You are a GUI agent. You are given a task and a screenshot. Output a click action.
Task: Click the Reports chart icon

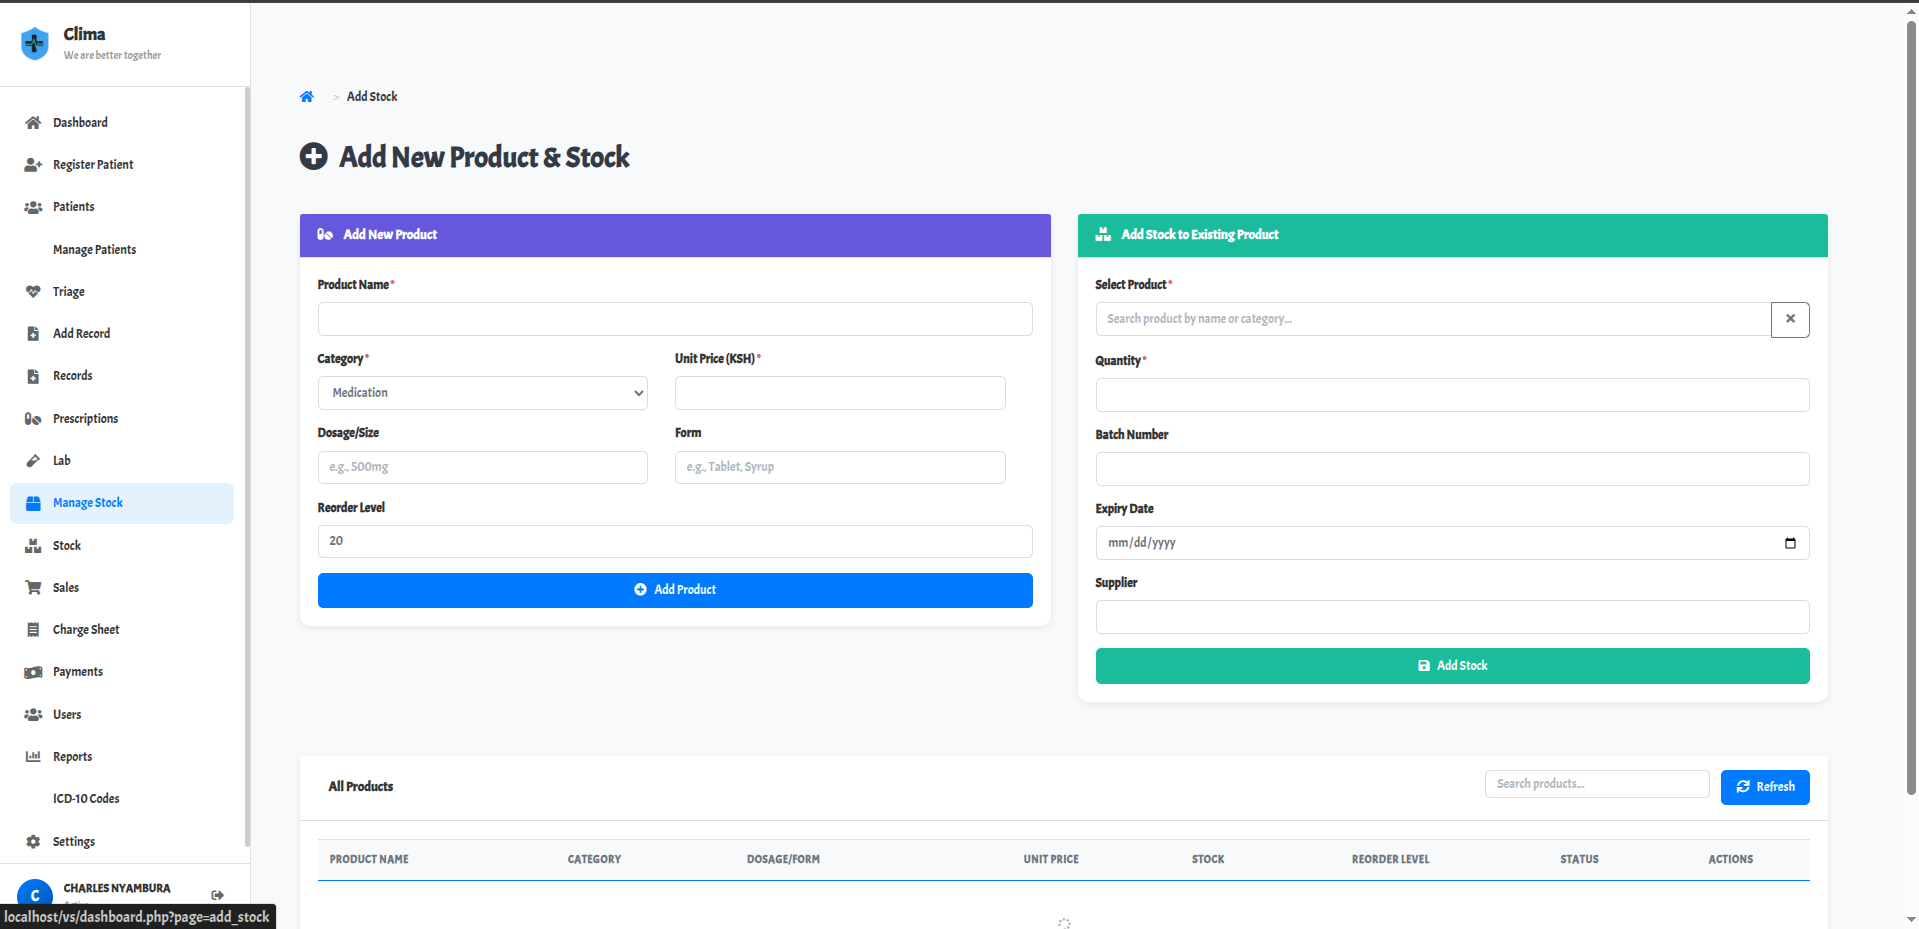pos(33,757)
